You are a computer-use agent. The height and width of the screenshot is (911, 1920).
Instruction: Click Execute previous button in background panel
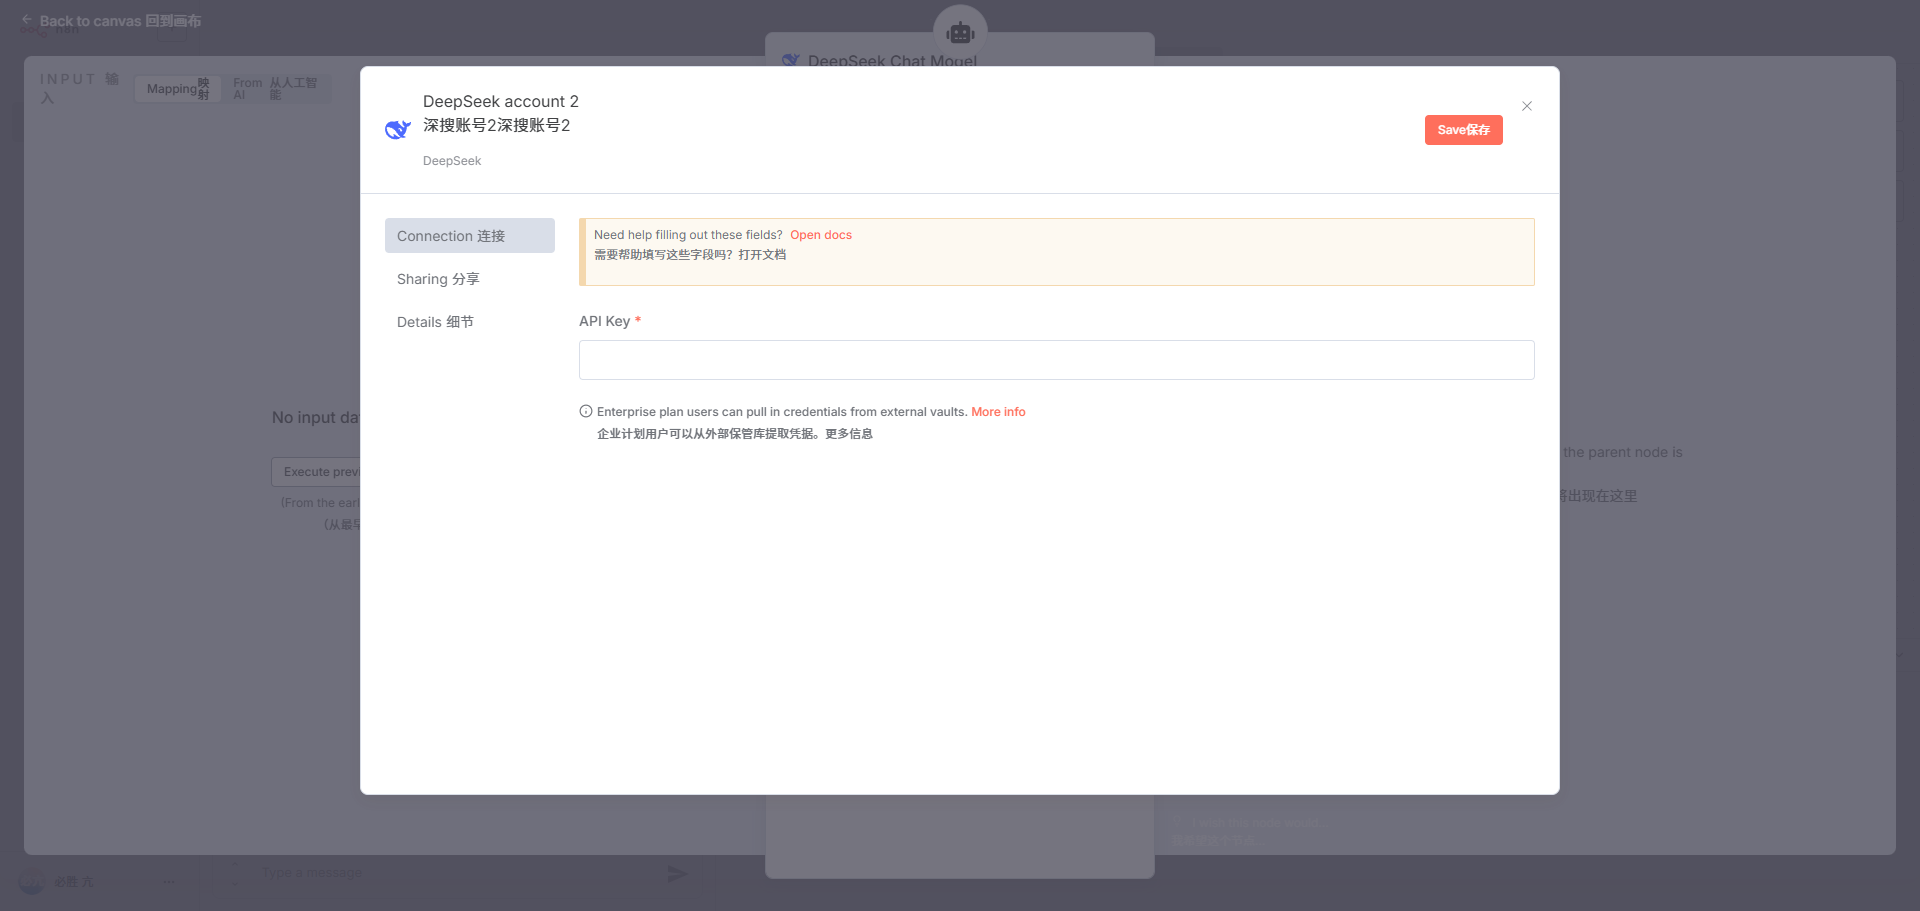pyautogui.click(x=317, y=472)
